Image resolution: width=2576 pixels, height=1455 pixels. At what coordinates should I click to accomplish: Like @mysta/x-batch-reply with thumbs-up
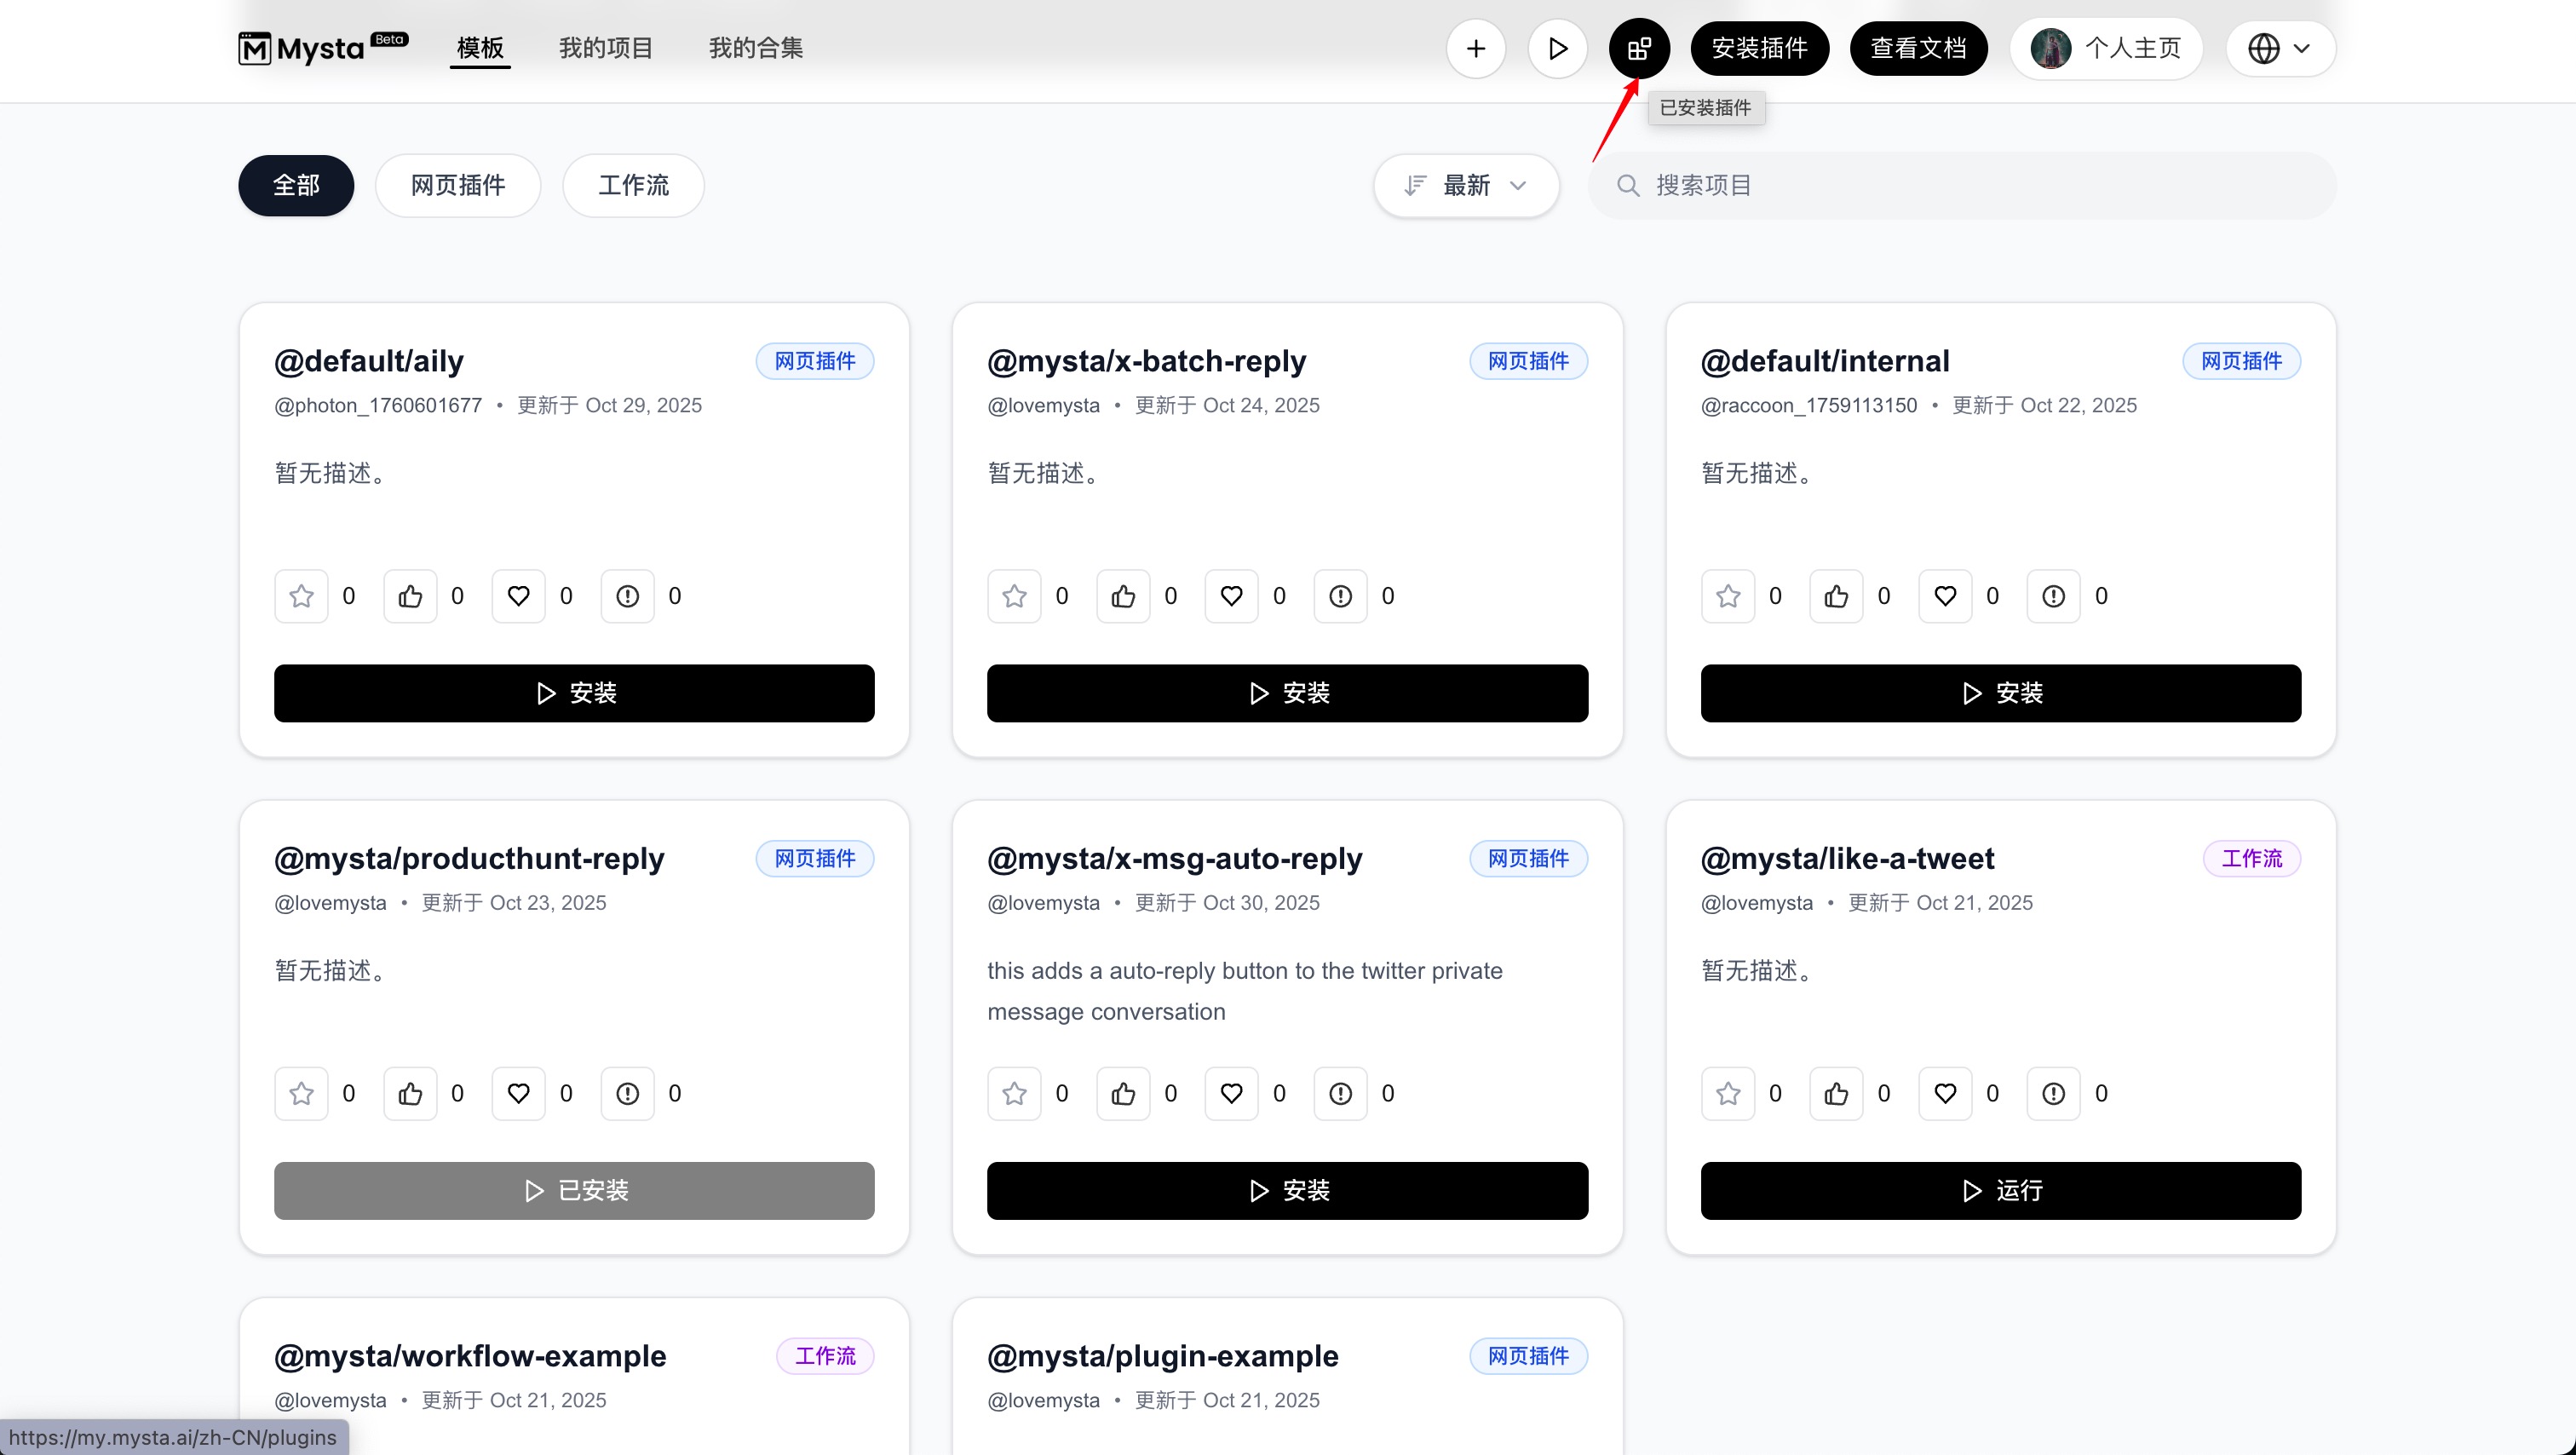tap(1123, 596)
